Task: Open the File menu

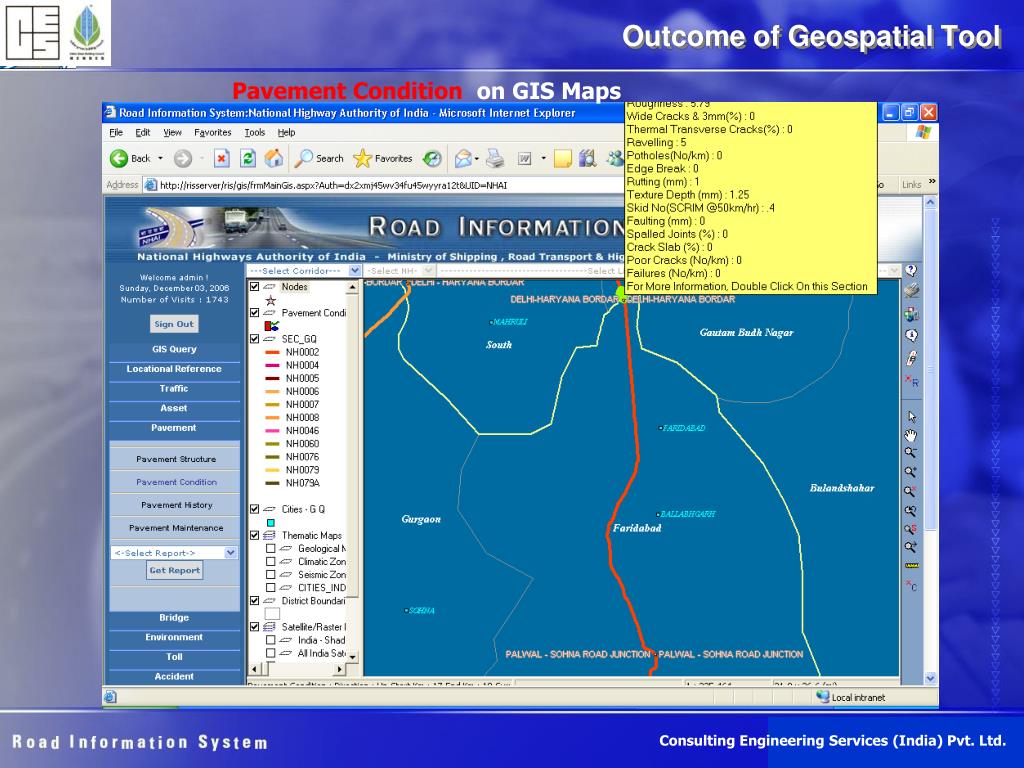Action: (116, 132)
